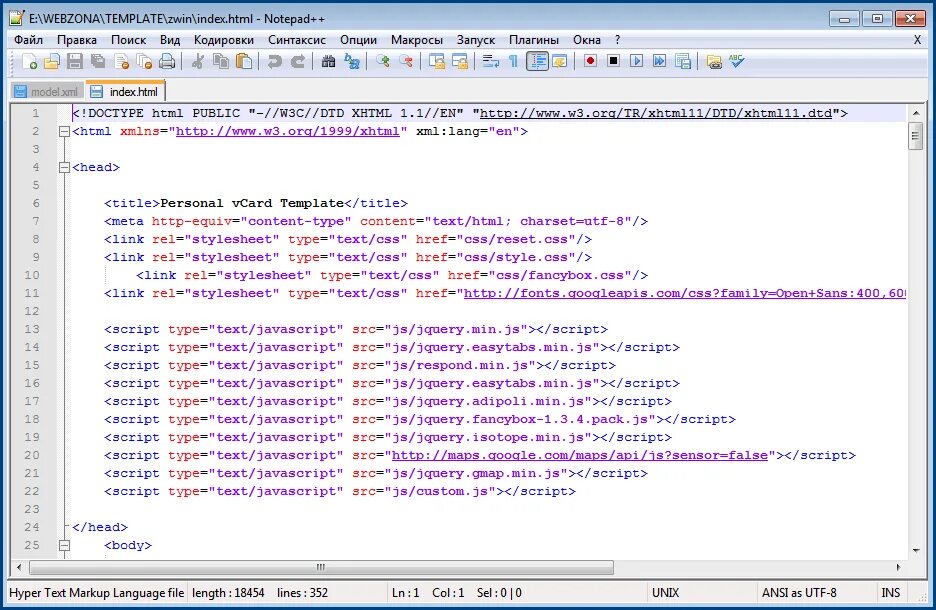The width and height of the screenshot is (936, 610).
Task: Switch to the model.xml tab
Action: pyautogui.click(x=47, y=91)
